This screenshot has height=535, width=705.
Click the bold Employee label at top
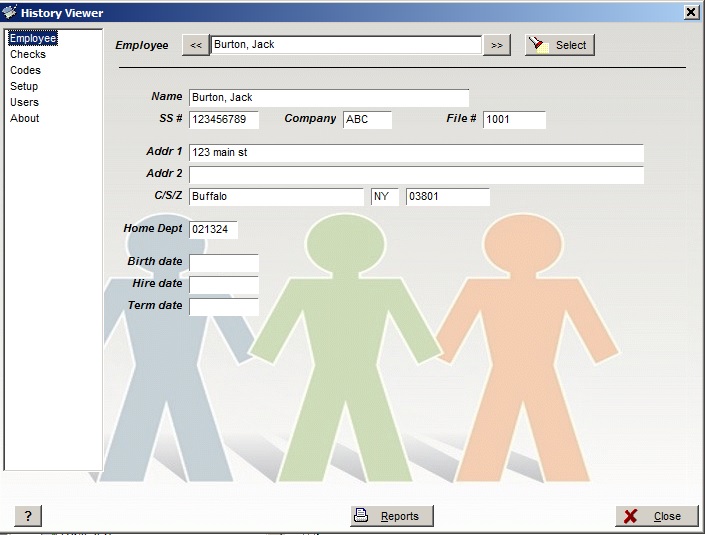pos(142,45)
